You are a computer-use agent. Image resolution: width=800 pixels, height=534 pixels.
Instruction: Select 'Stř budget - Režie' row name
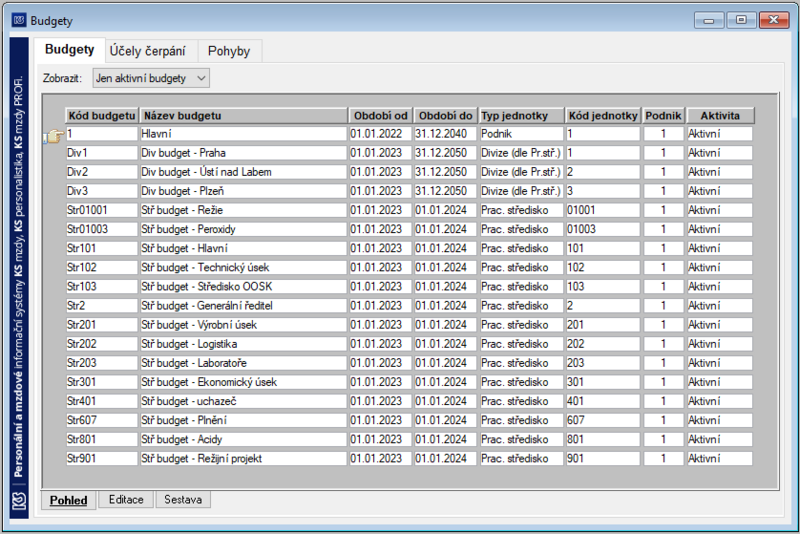click(243, 210)
